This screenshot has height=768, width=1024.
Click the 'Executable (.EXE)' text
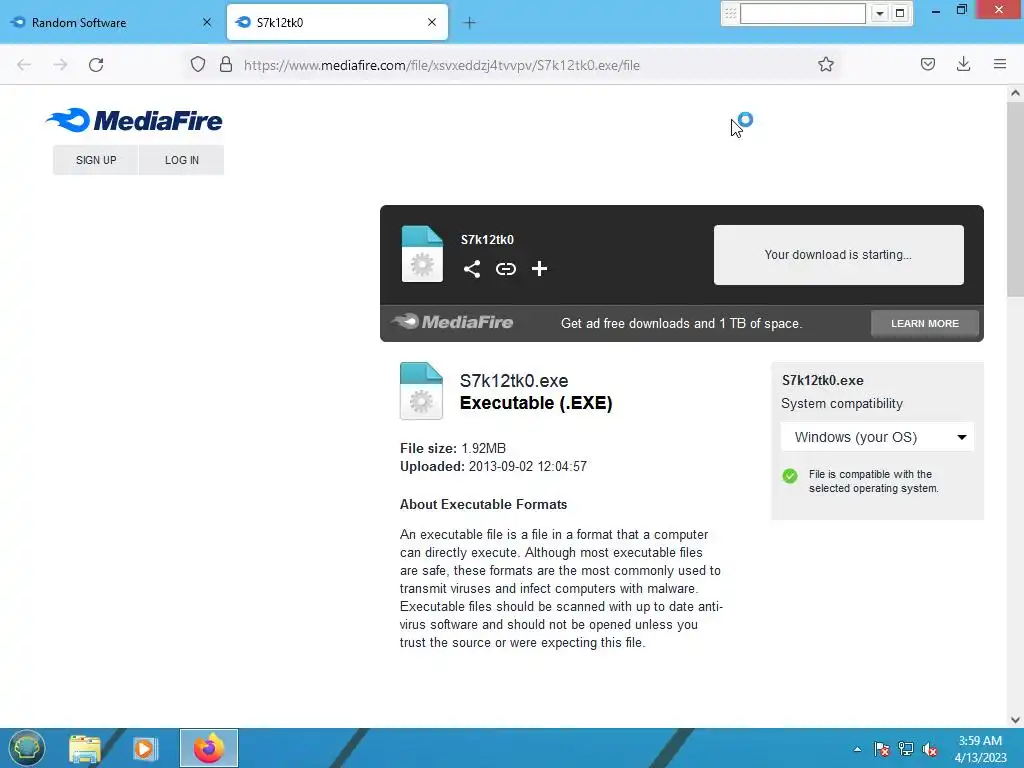point(536,403)
